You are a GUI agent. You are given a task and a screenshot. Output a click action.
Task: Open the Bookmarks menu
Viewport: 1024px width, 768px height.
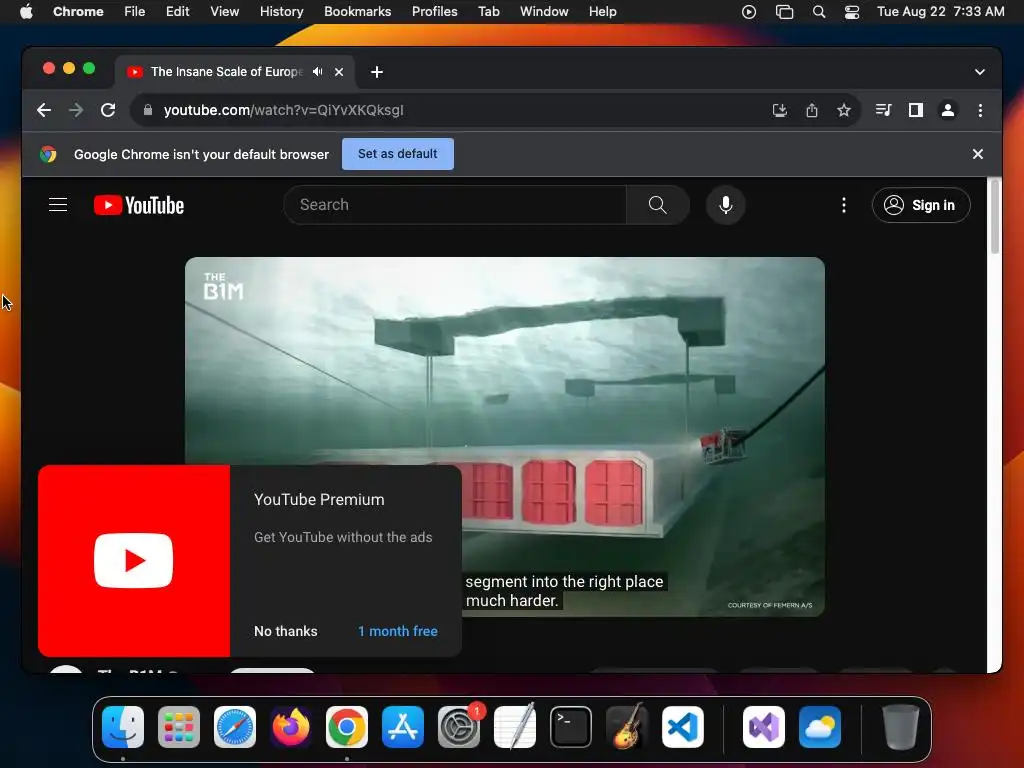(357, 12)
